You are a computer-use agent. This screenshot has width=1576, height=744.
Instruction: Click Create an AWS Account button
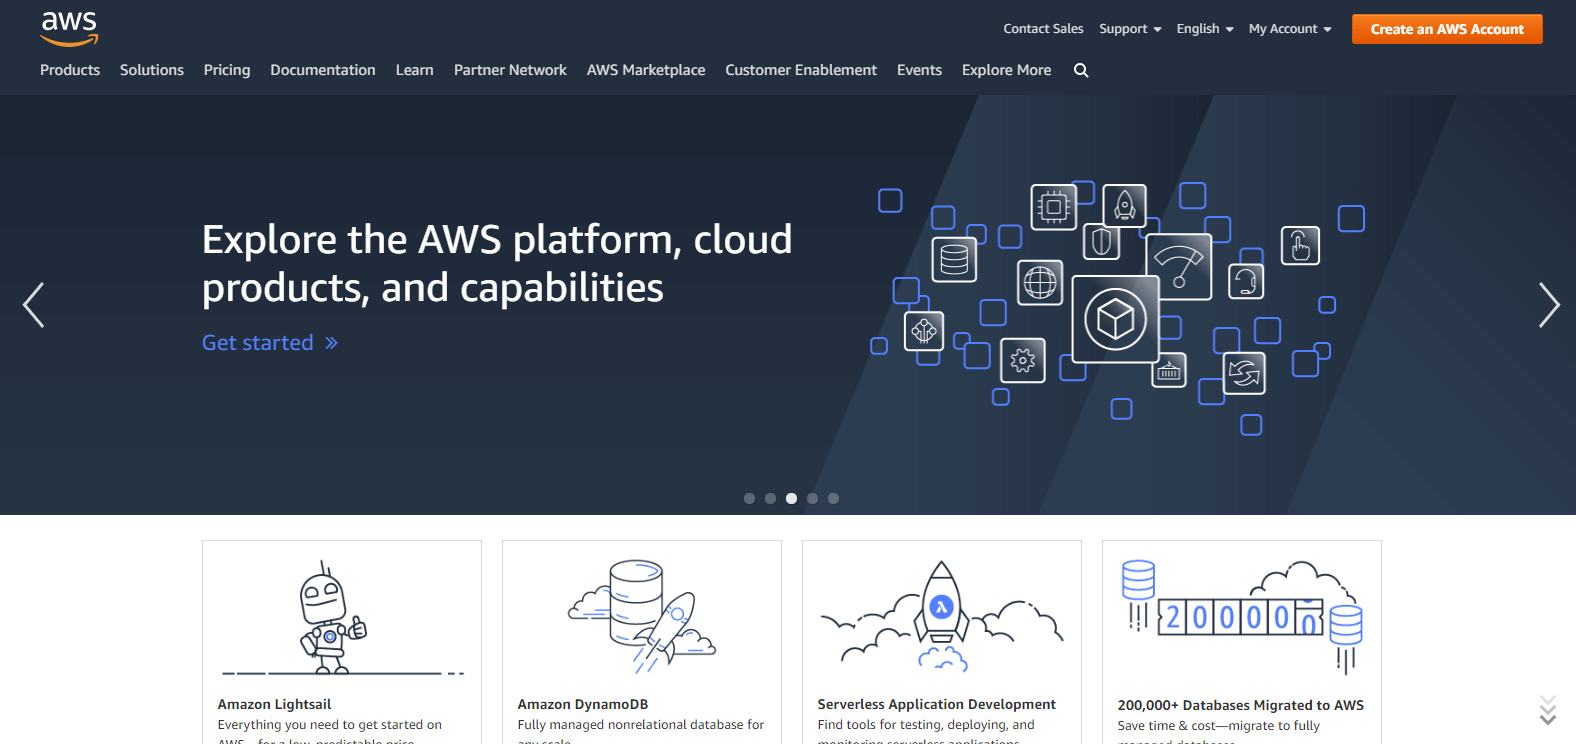[x=1447, y=29]
